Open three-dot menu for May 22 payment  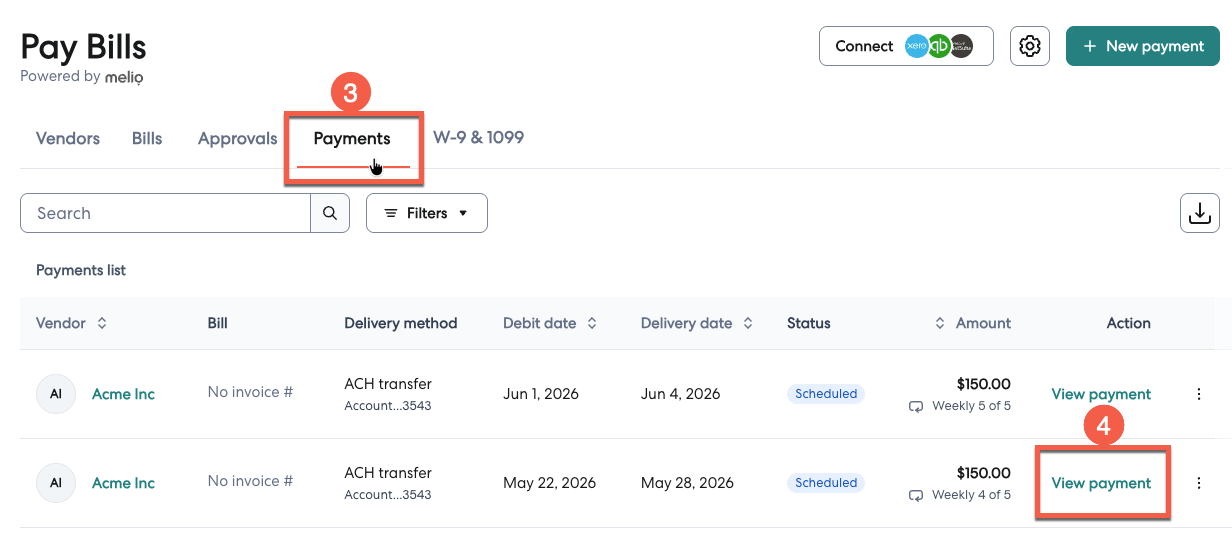[x=1199, y=483]
